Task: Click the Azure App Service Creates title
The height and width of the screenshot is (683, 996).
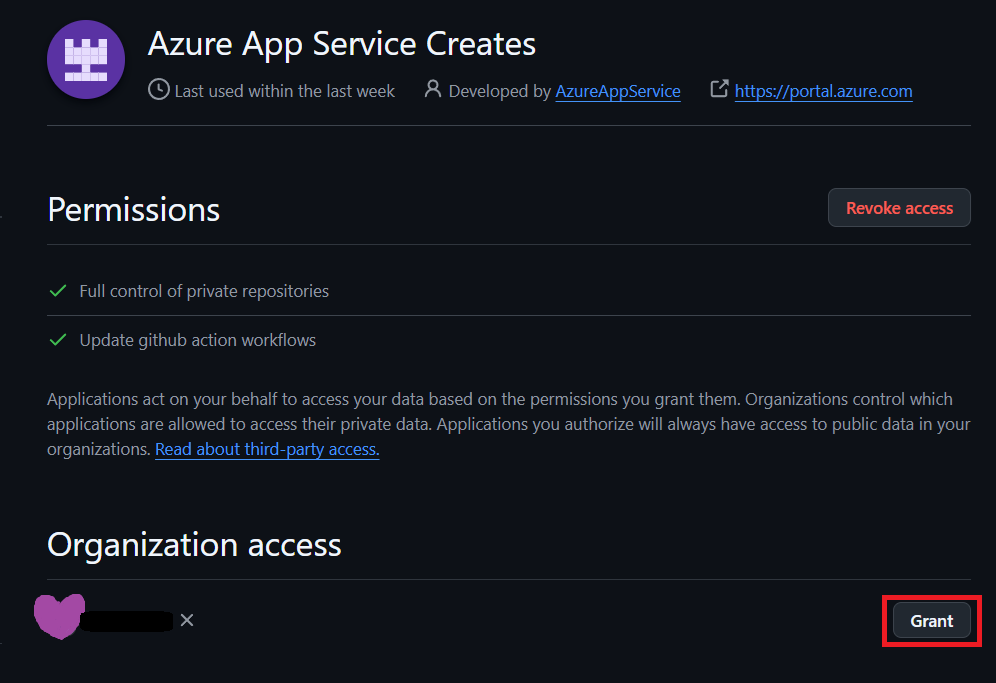Action: pos(342,44)
